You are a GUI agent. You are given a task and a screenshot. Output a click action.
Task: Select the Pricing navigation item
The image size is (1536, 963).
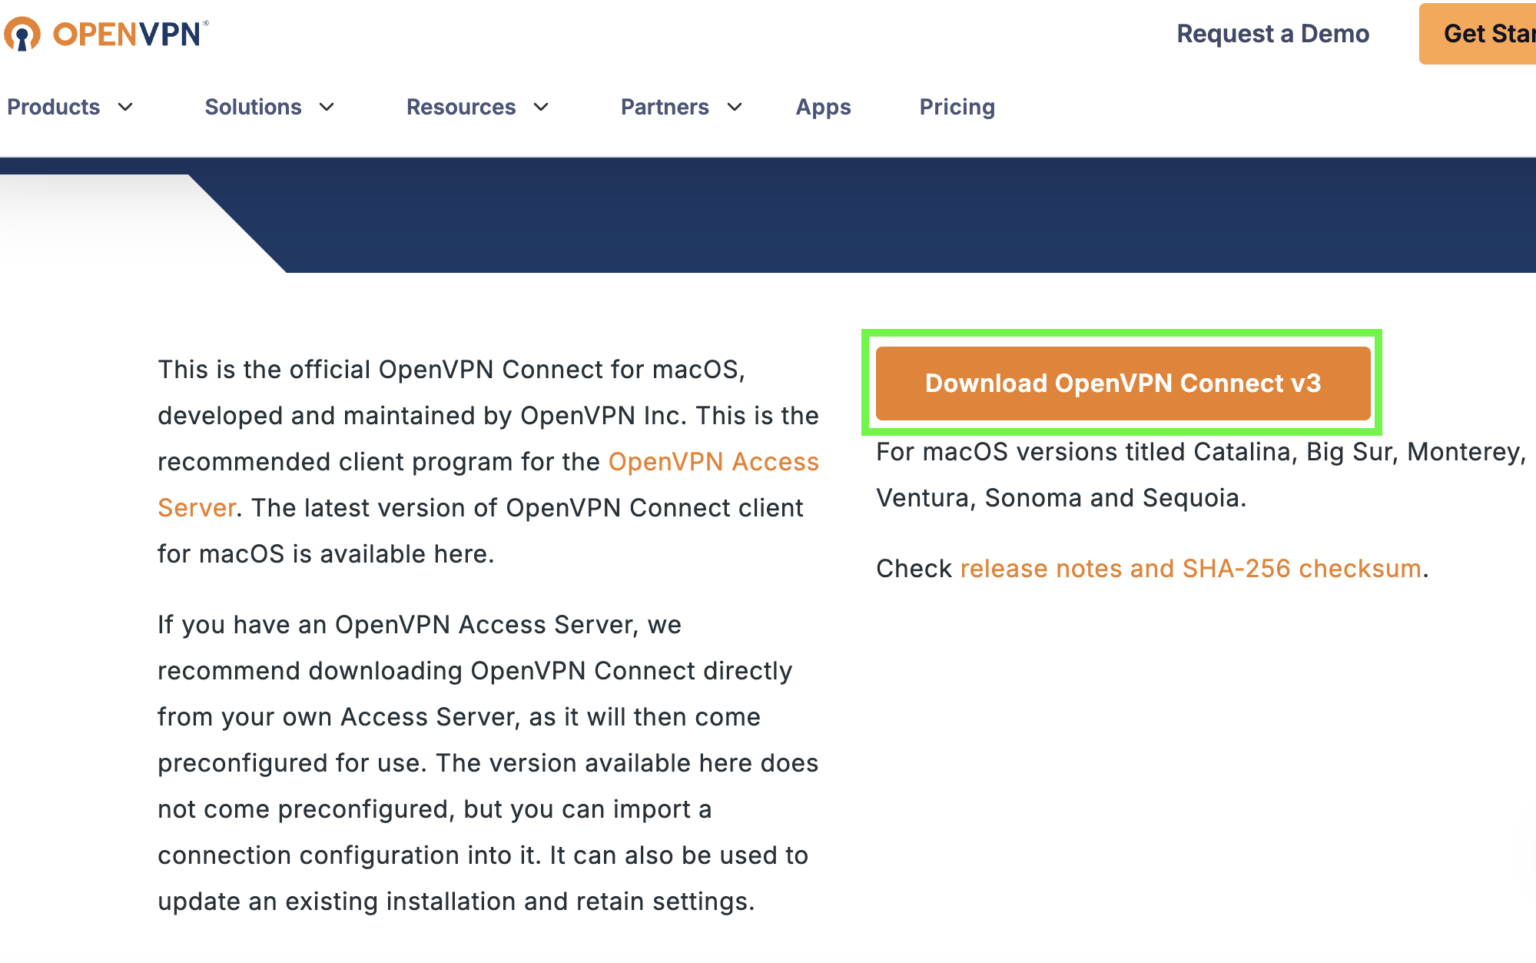[957, 107]
